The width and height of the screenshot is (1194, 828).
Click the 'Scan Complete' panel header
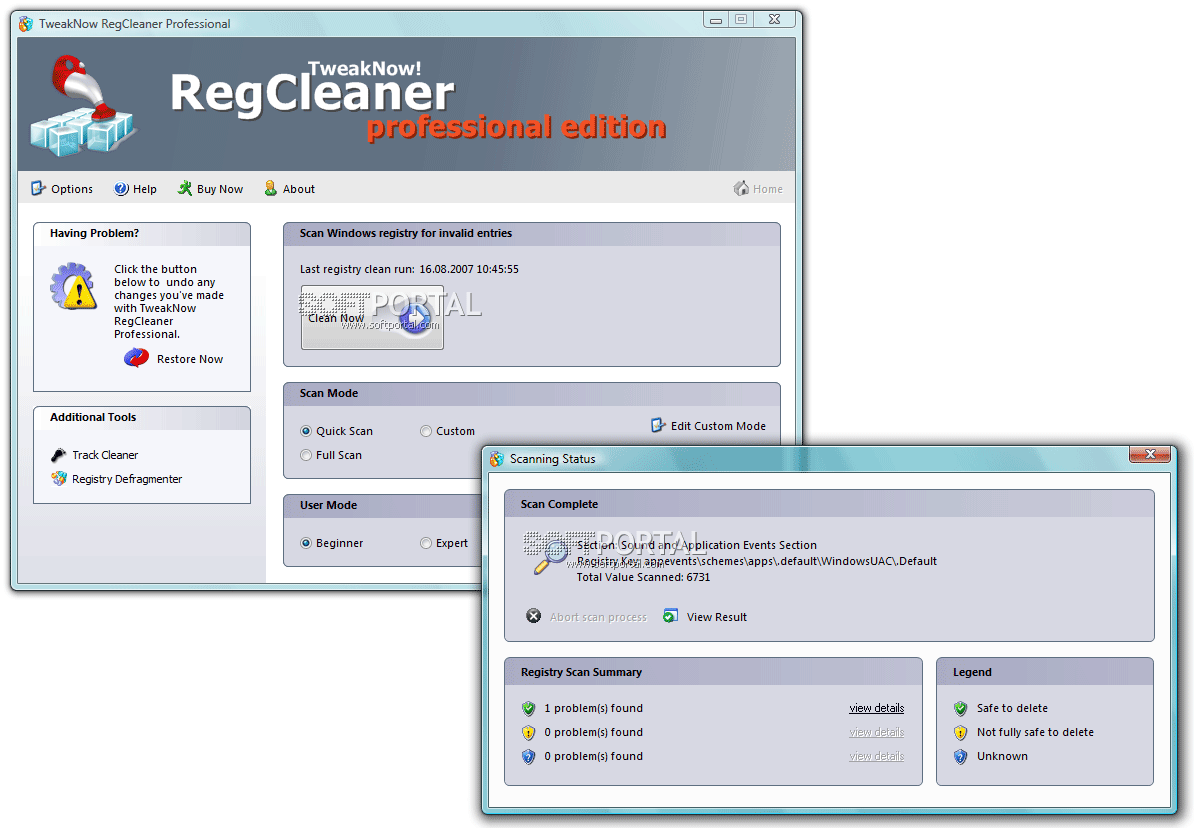(x=829, y=504)
